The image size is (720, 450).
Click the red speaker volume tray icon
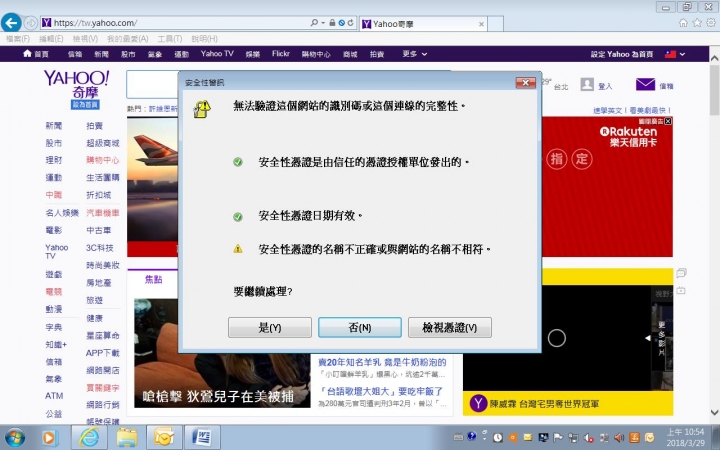click(x=619, y=438)
